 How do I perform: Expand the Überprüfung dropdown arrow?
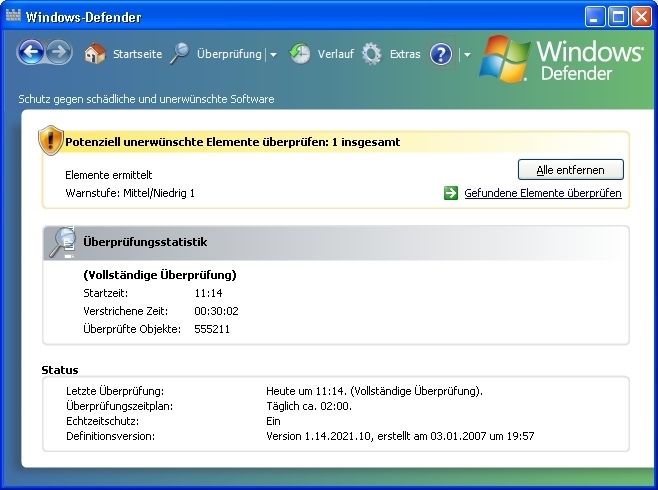[x=273, y=55]
